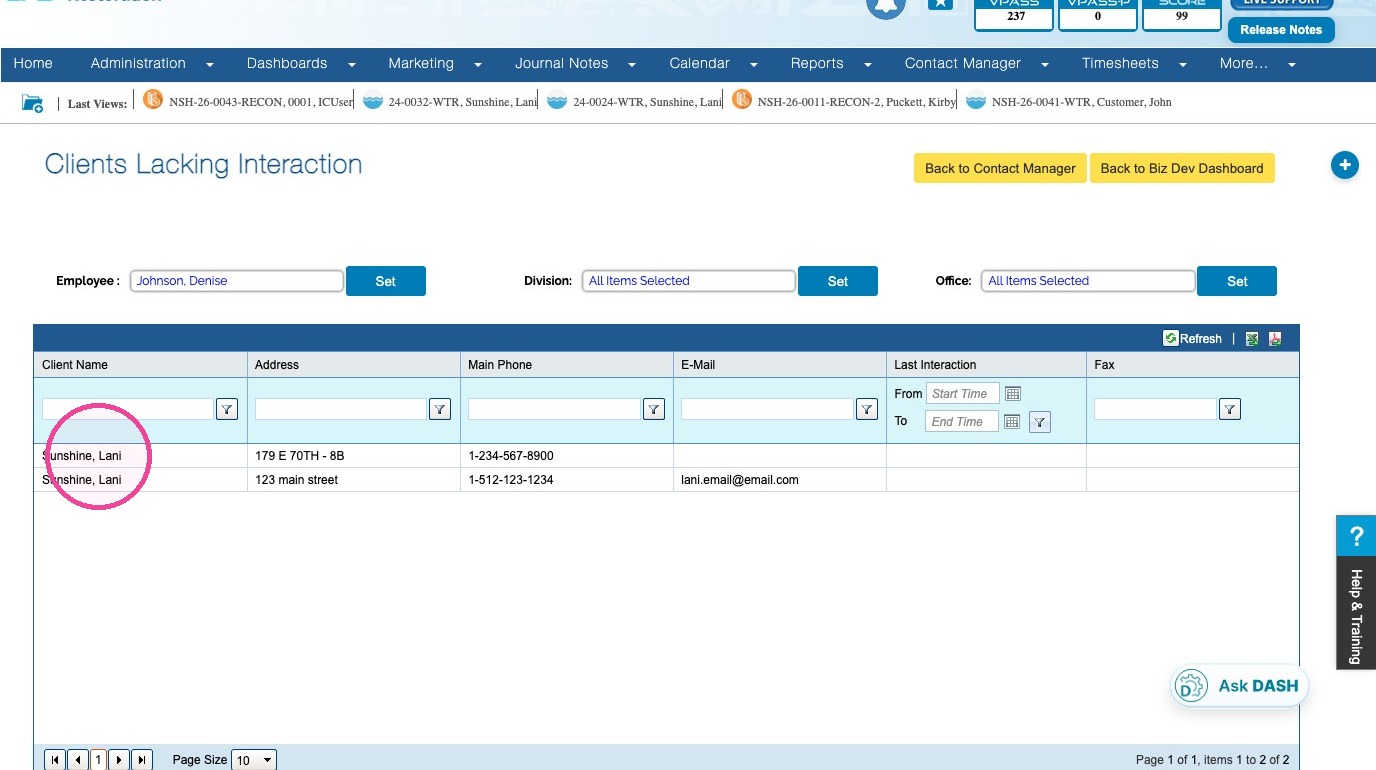
Task: Click Back to Biz Dev Dashboard button
Action: 1182,168
